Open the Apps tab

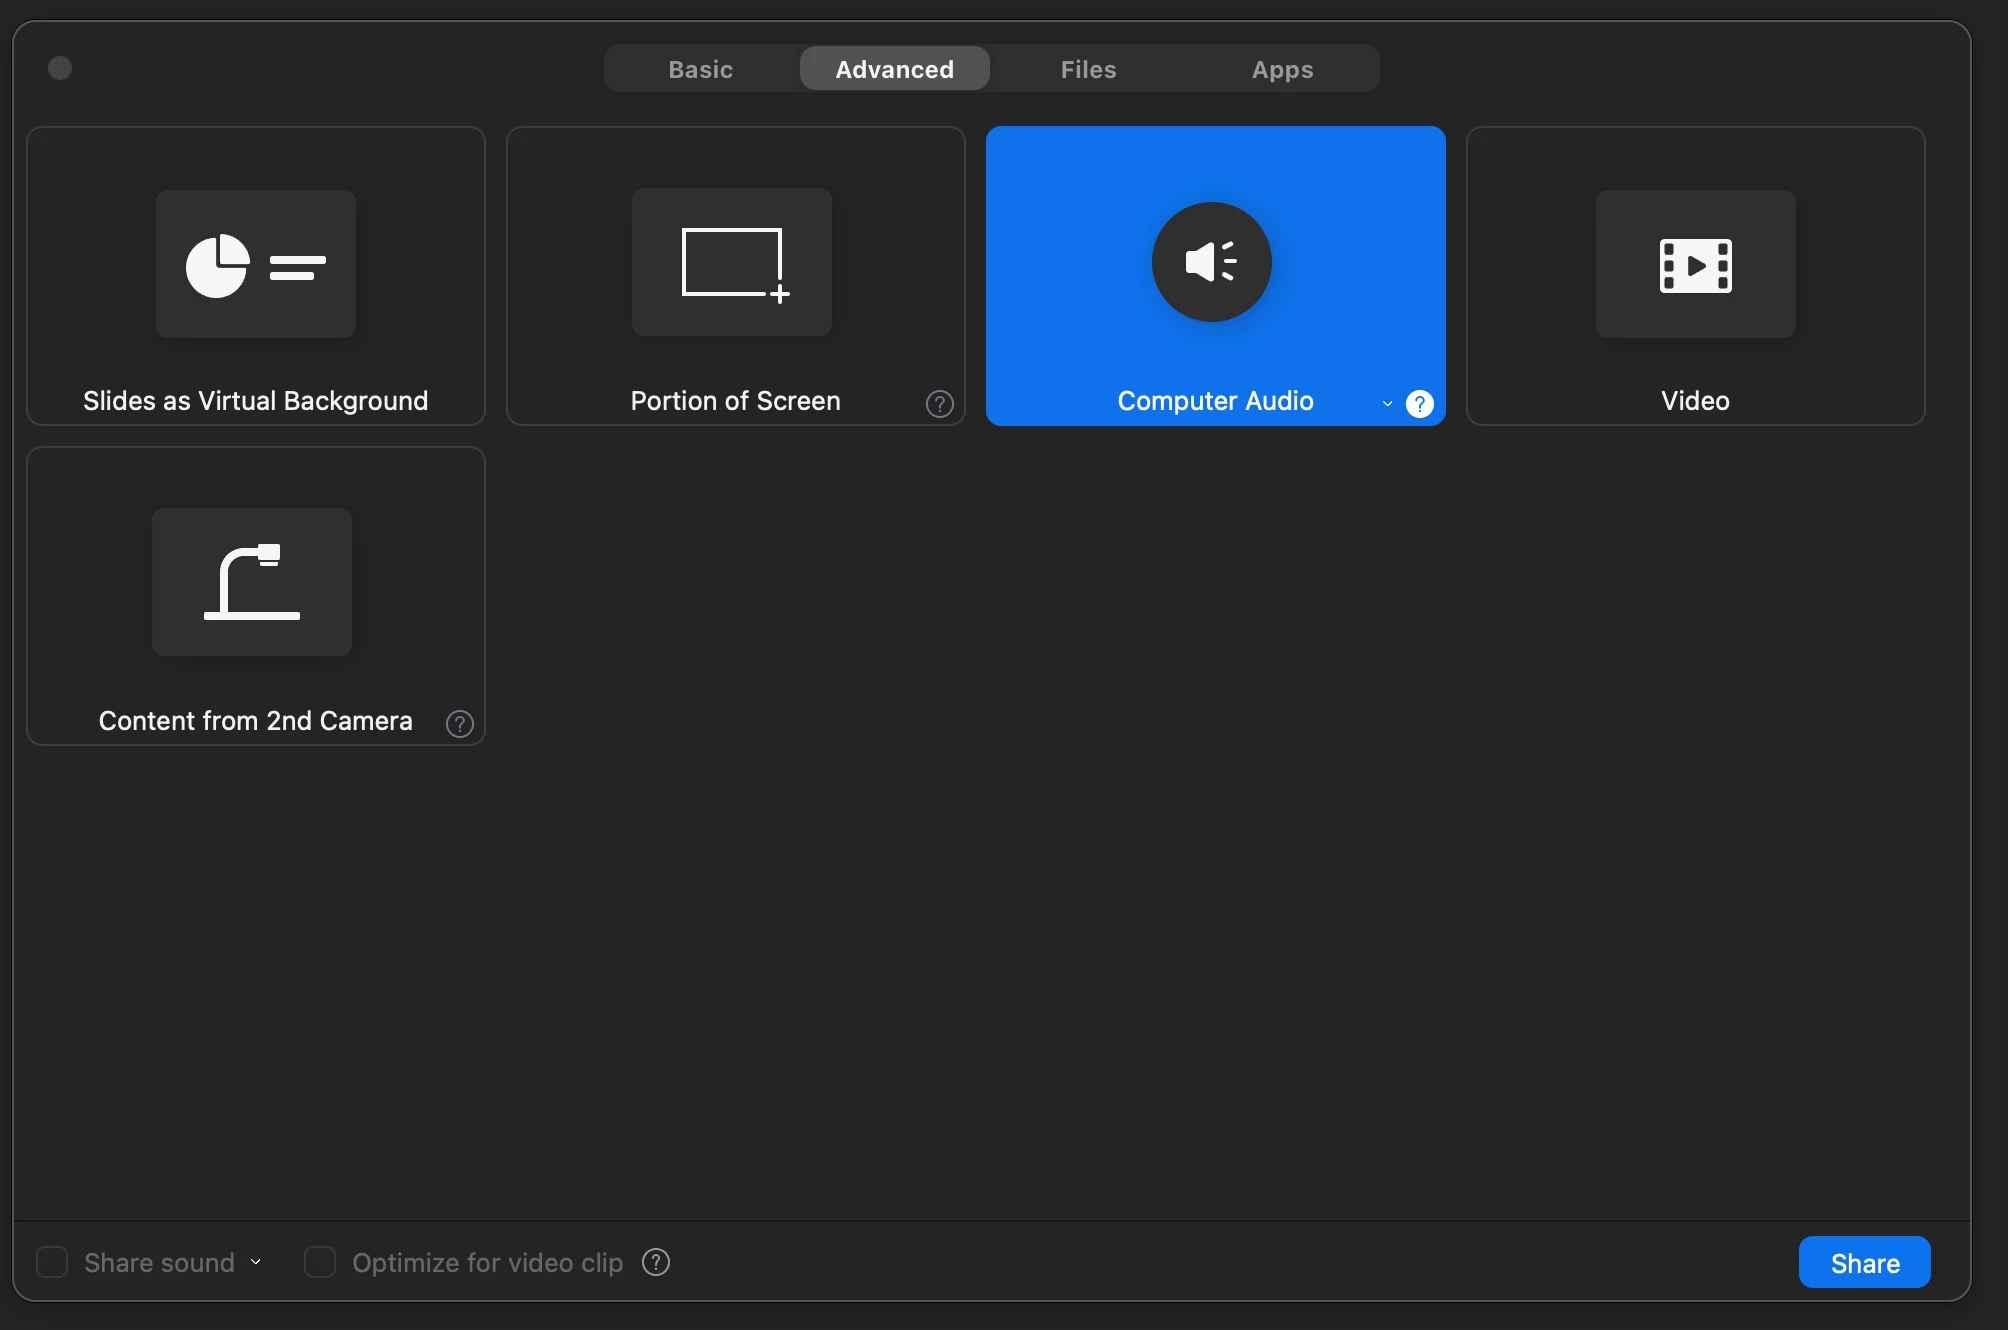click(x=1282, y=69)
